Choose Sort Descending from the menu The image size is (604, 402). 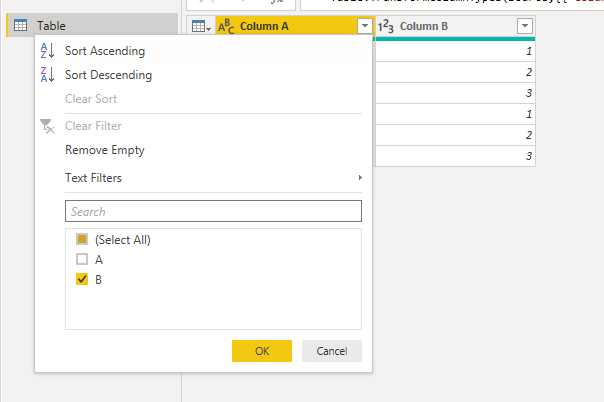tap(108, 75)
